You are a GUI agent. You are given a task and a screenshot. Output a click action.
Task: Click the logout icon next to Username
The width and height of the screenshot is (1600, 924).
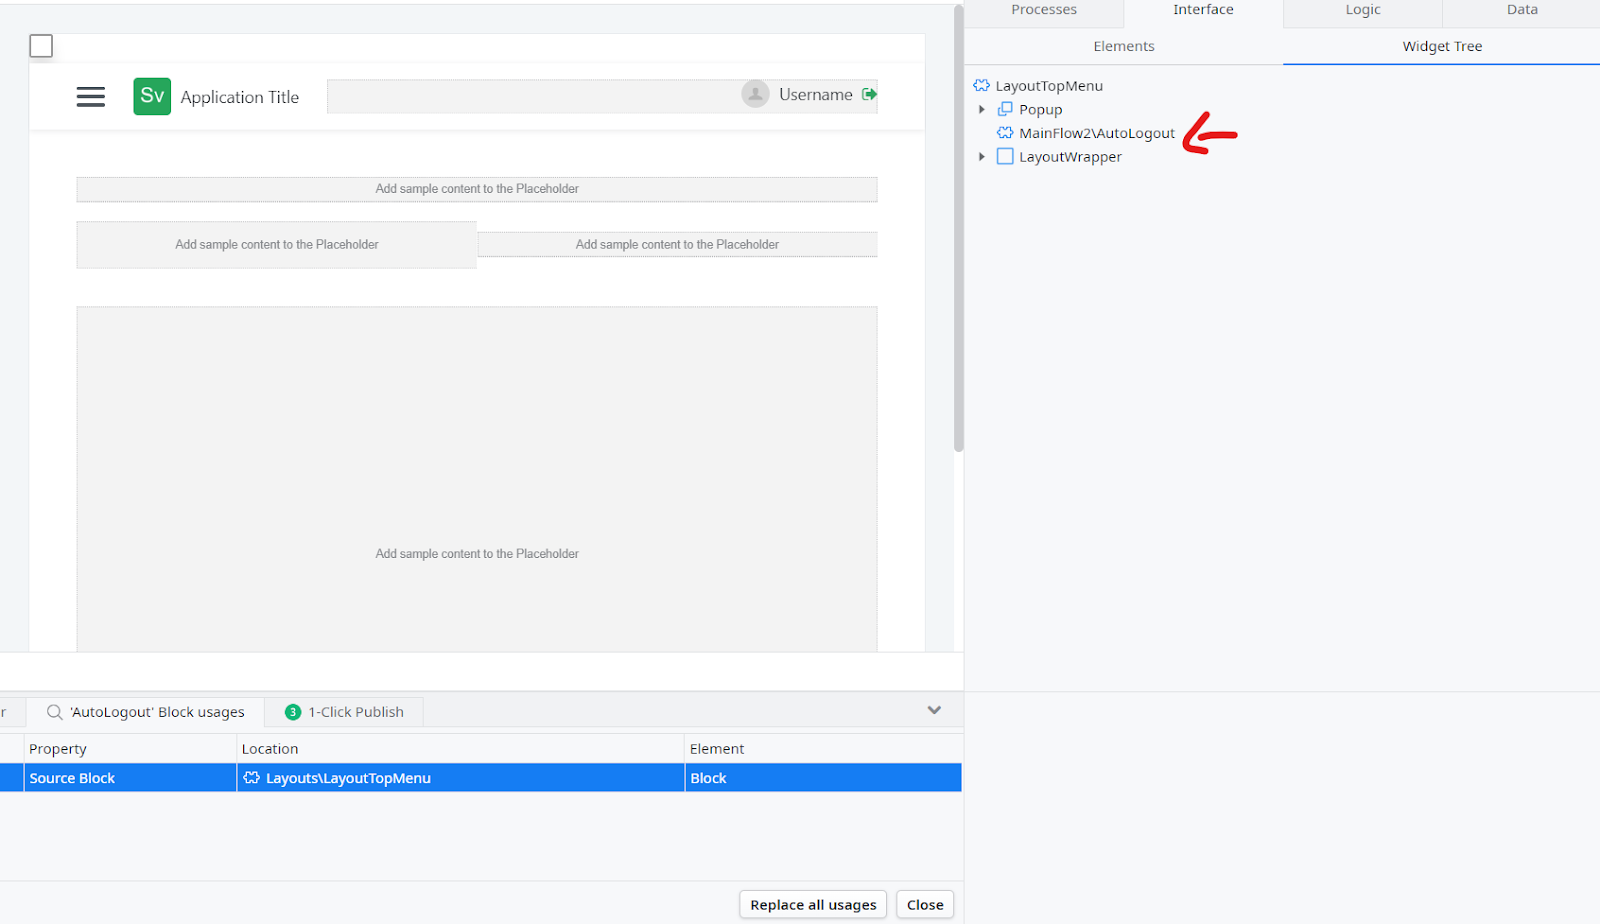point(869,94)
